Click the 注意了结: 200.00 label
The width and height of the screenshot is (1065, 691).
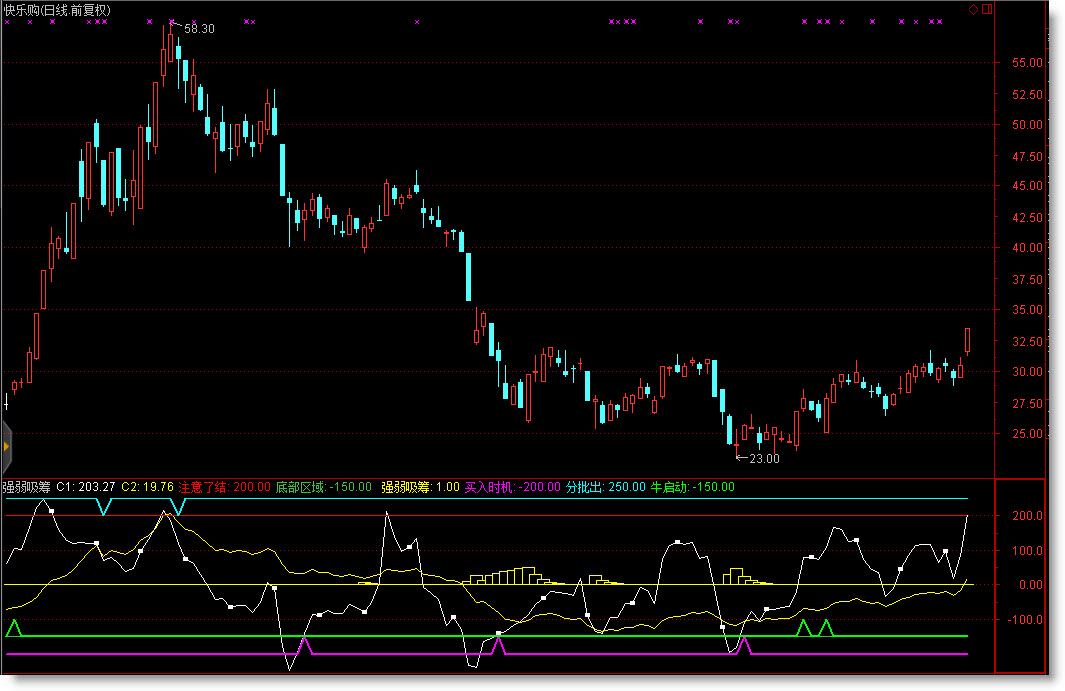click(x=224, y=487)
